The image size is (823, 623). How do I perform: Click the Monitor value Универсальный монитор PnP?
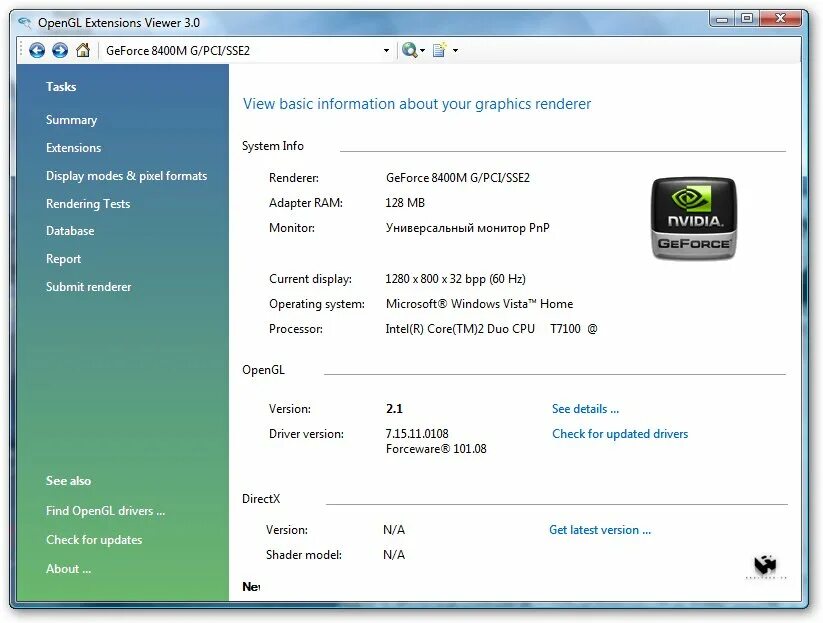pyautogui.click(x=468, y=228)
